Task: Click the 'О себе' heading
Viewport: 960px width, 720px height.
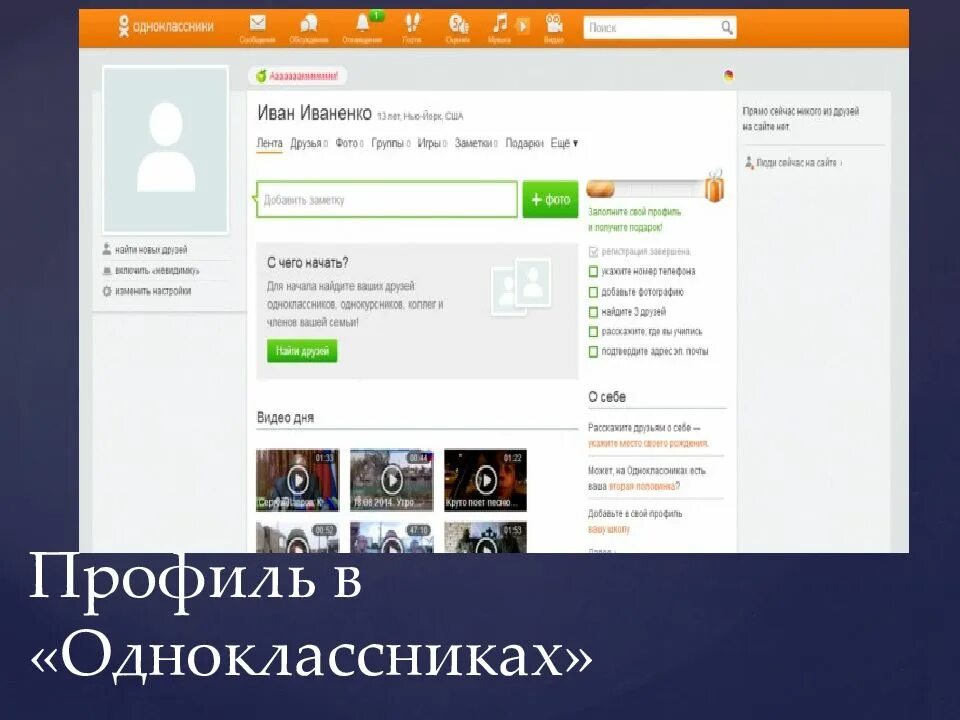Action: pos(607,397)
